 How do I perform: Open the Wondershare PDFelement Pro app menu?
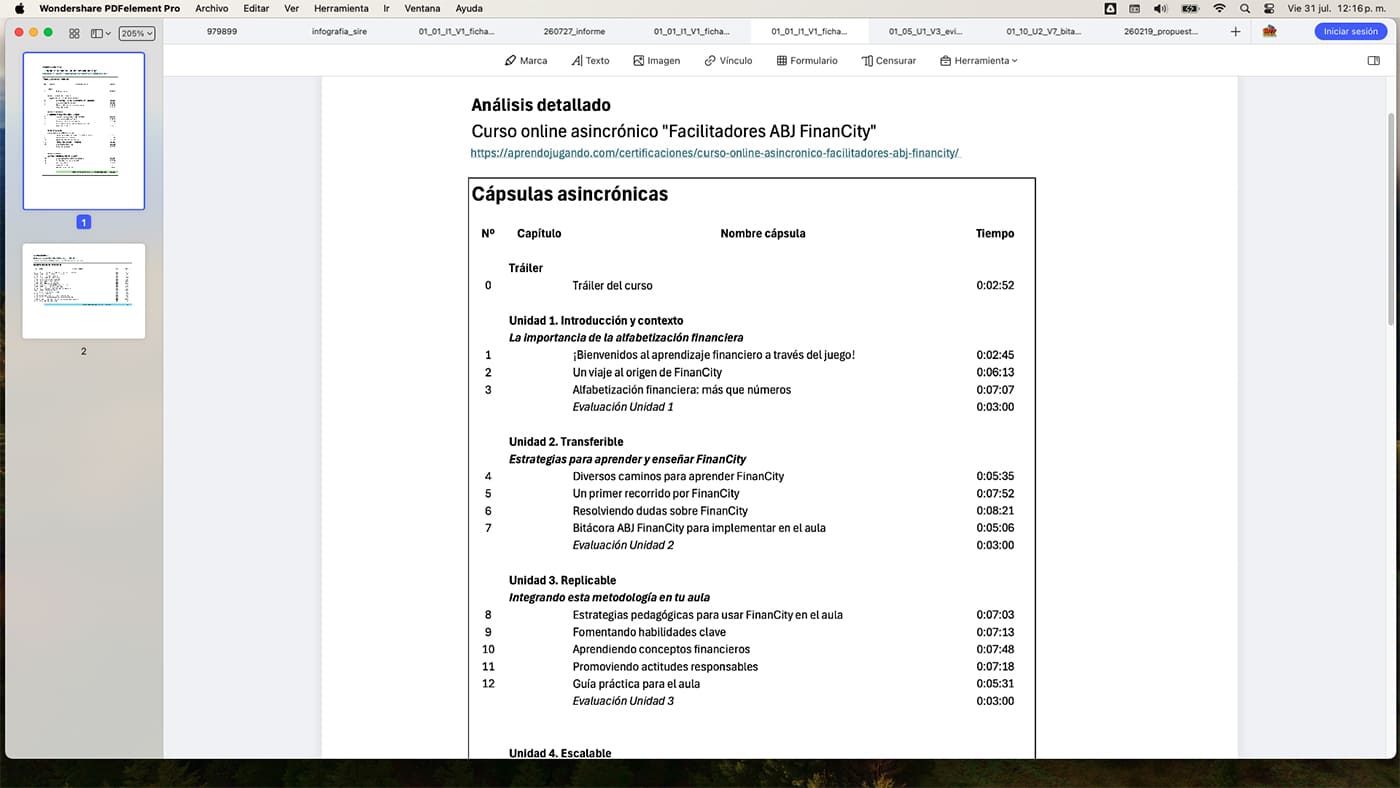point(110,8)
